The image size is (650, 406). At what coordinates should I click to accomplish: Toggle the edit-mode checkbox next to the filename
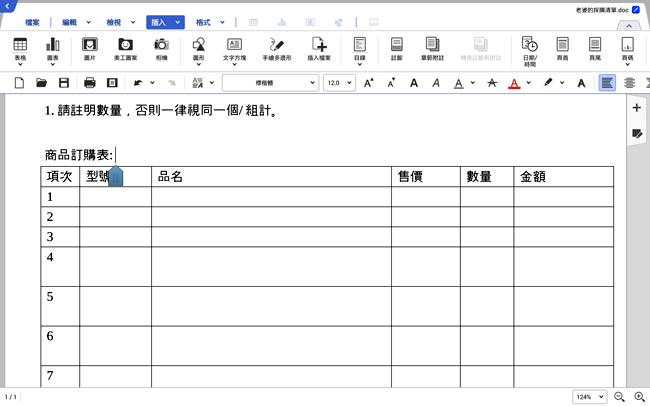click(x=636, y=10)
